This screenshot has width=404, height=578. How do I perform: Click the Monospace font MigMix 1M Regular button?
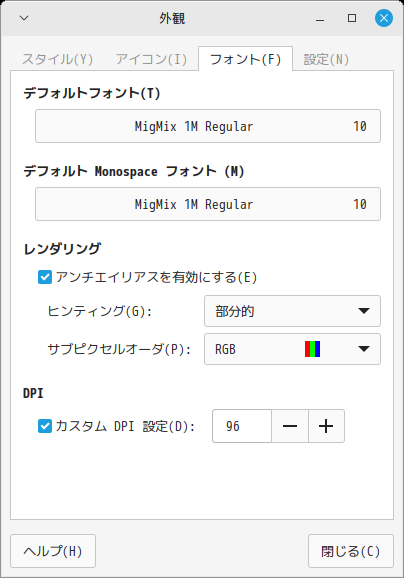tap(208, 204)
